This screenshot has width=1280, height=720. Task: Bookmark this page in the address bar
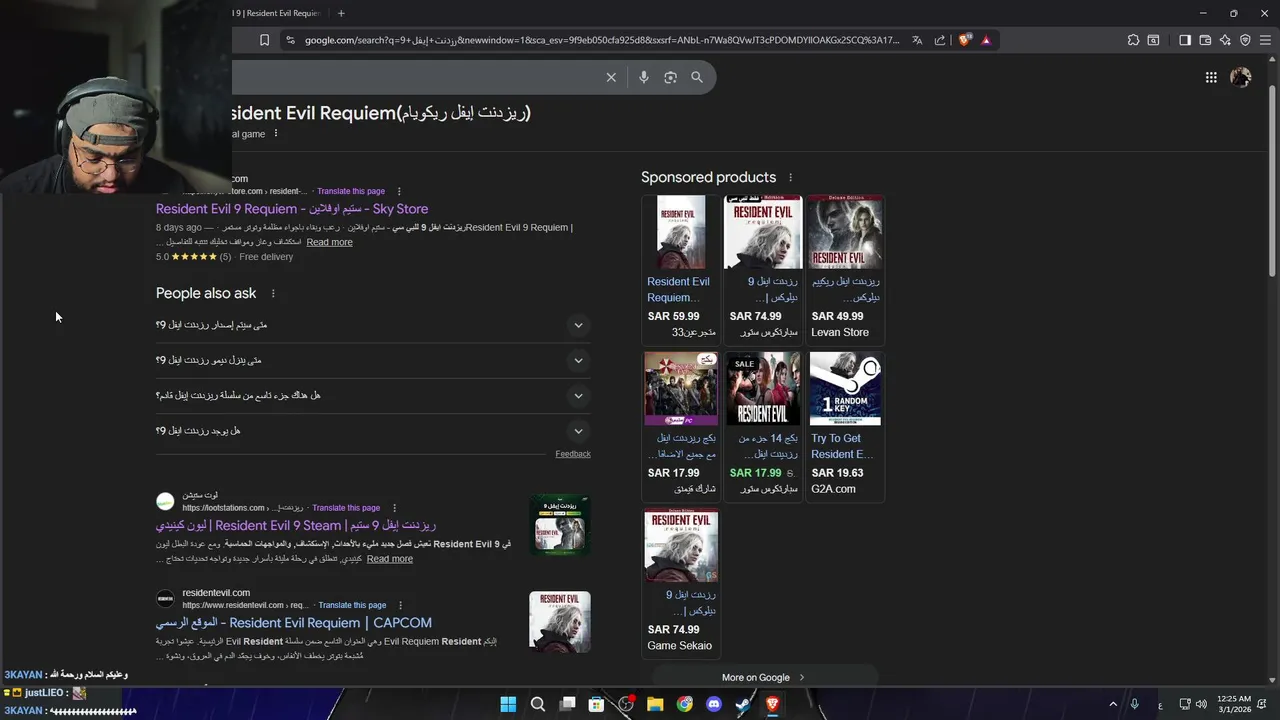click(x=264, y=40)
